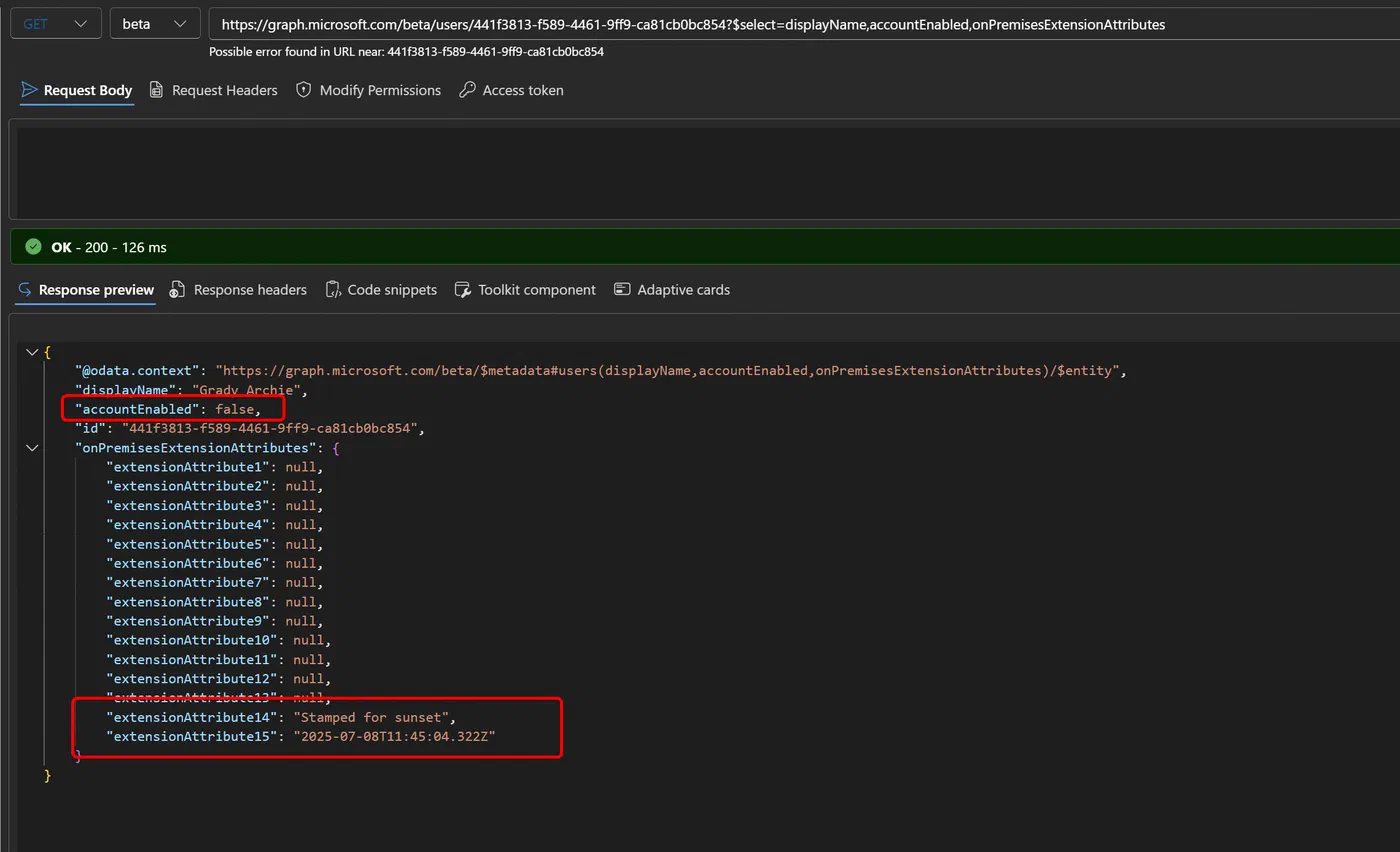Click the "extensionAttribute14" key

[x=192, y=717]
